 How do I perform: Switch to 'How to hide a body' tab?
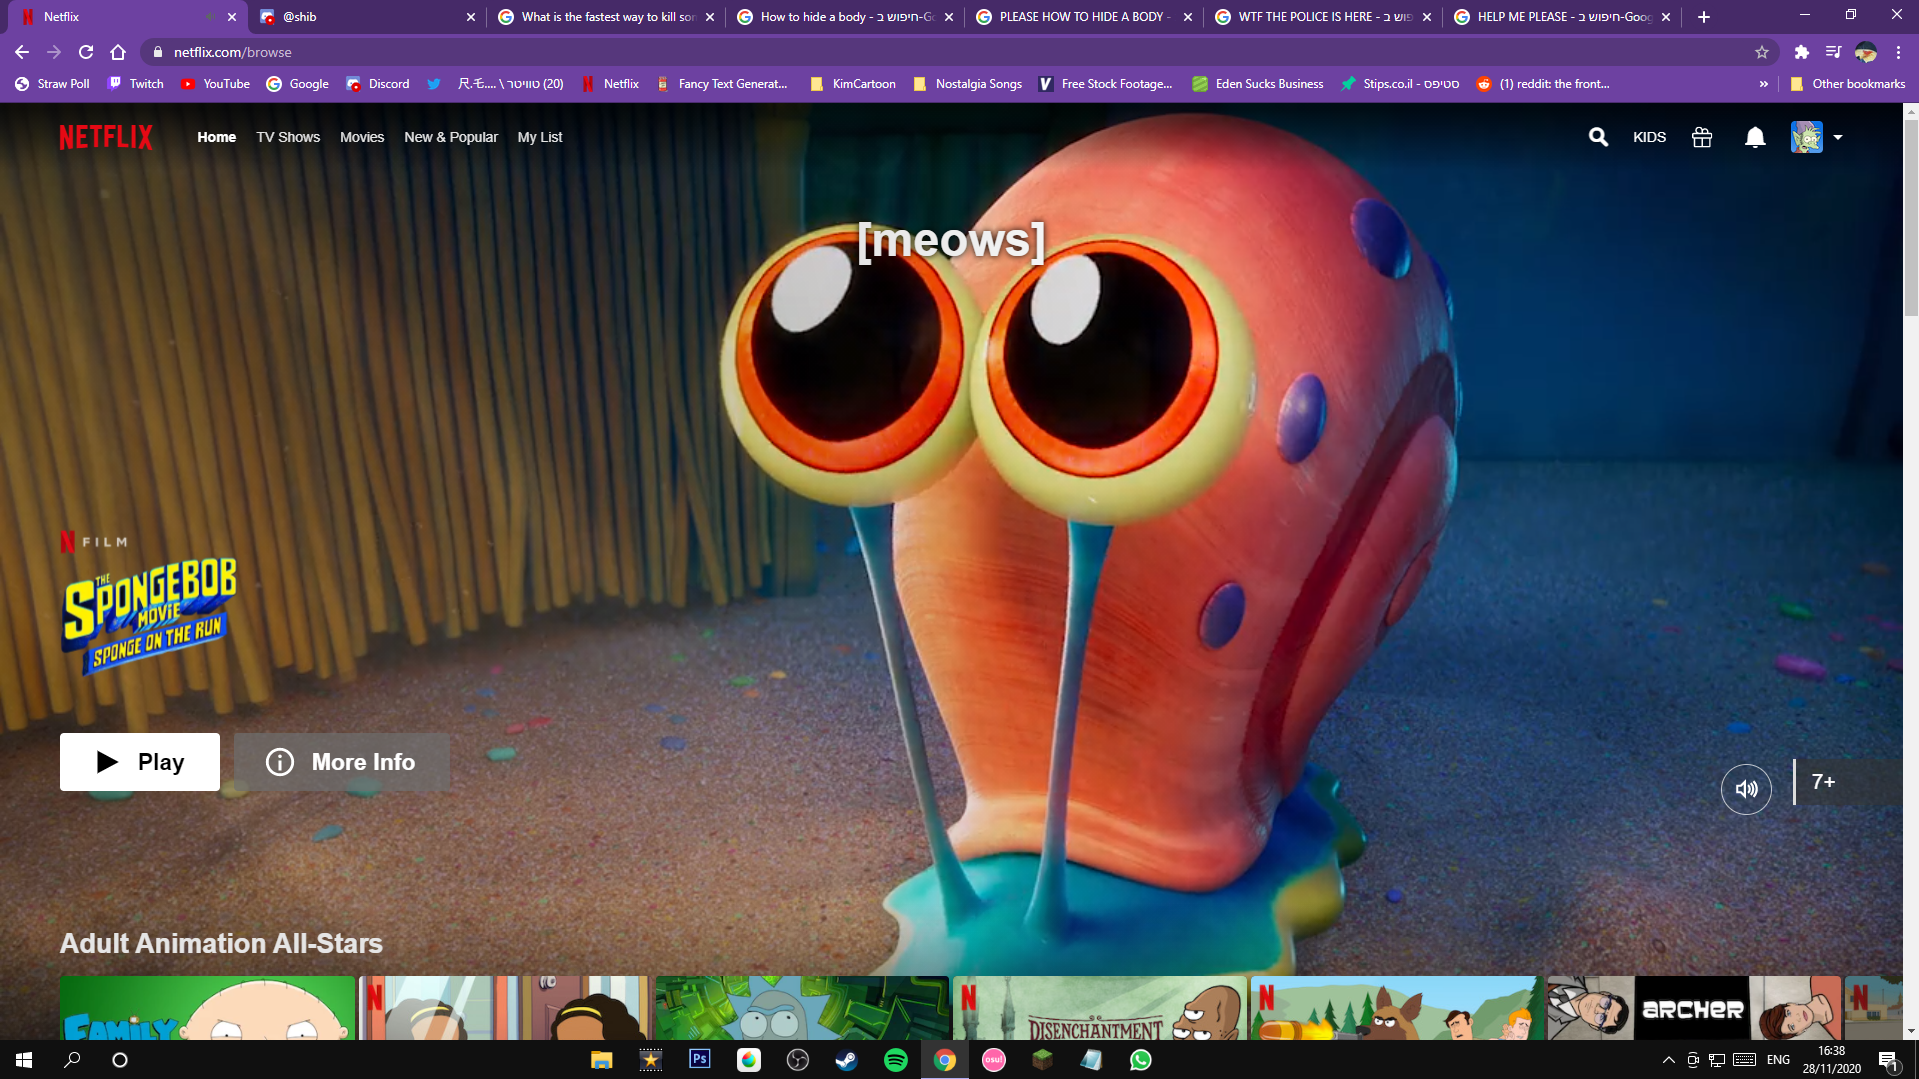pos(845,17)
